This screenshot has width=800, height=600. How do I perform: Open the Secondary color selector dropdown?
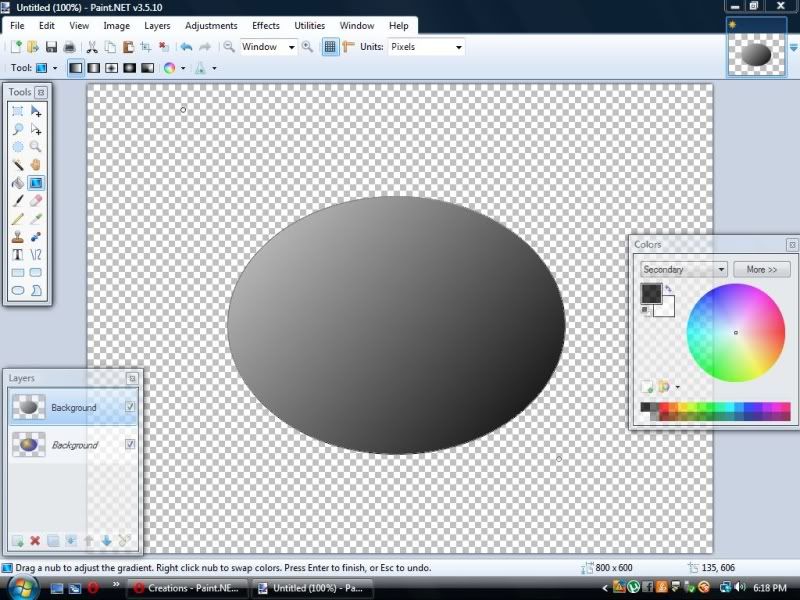[684, 269]
